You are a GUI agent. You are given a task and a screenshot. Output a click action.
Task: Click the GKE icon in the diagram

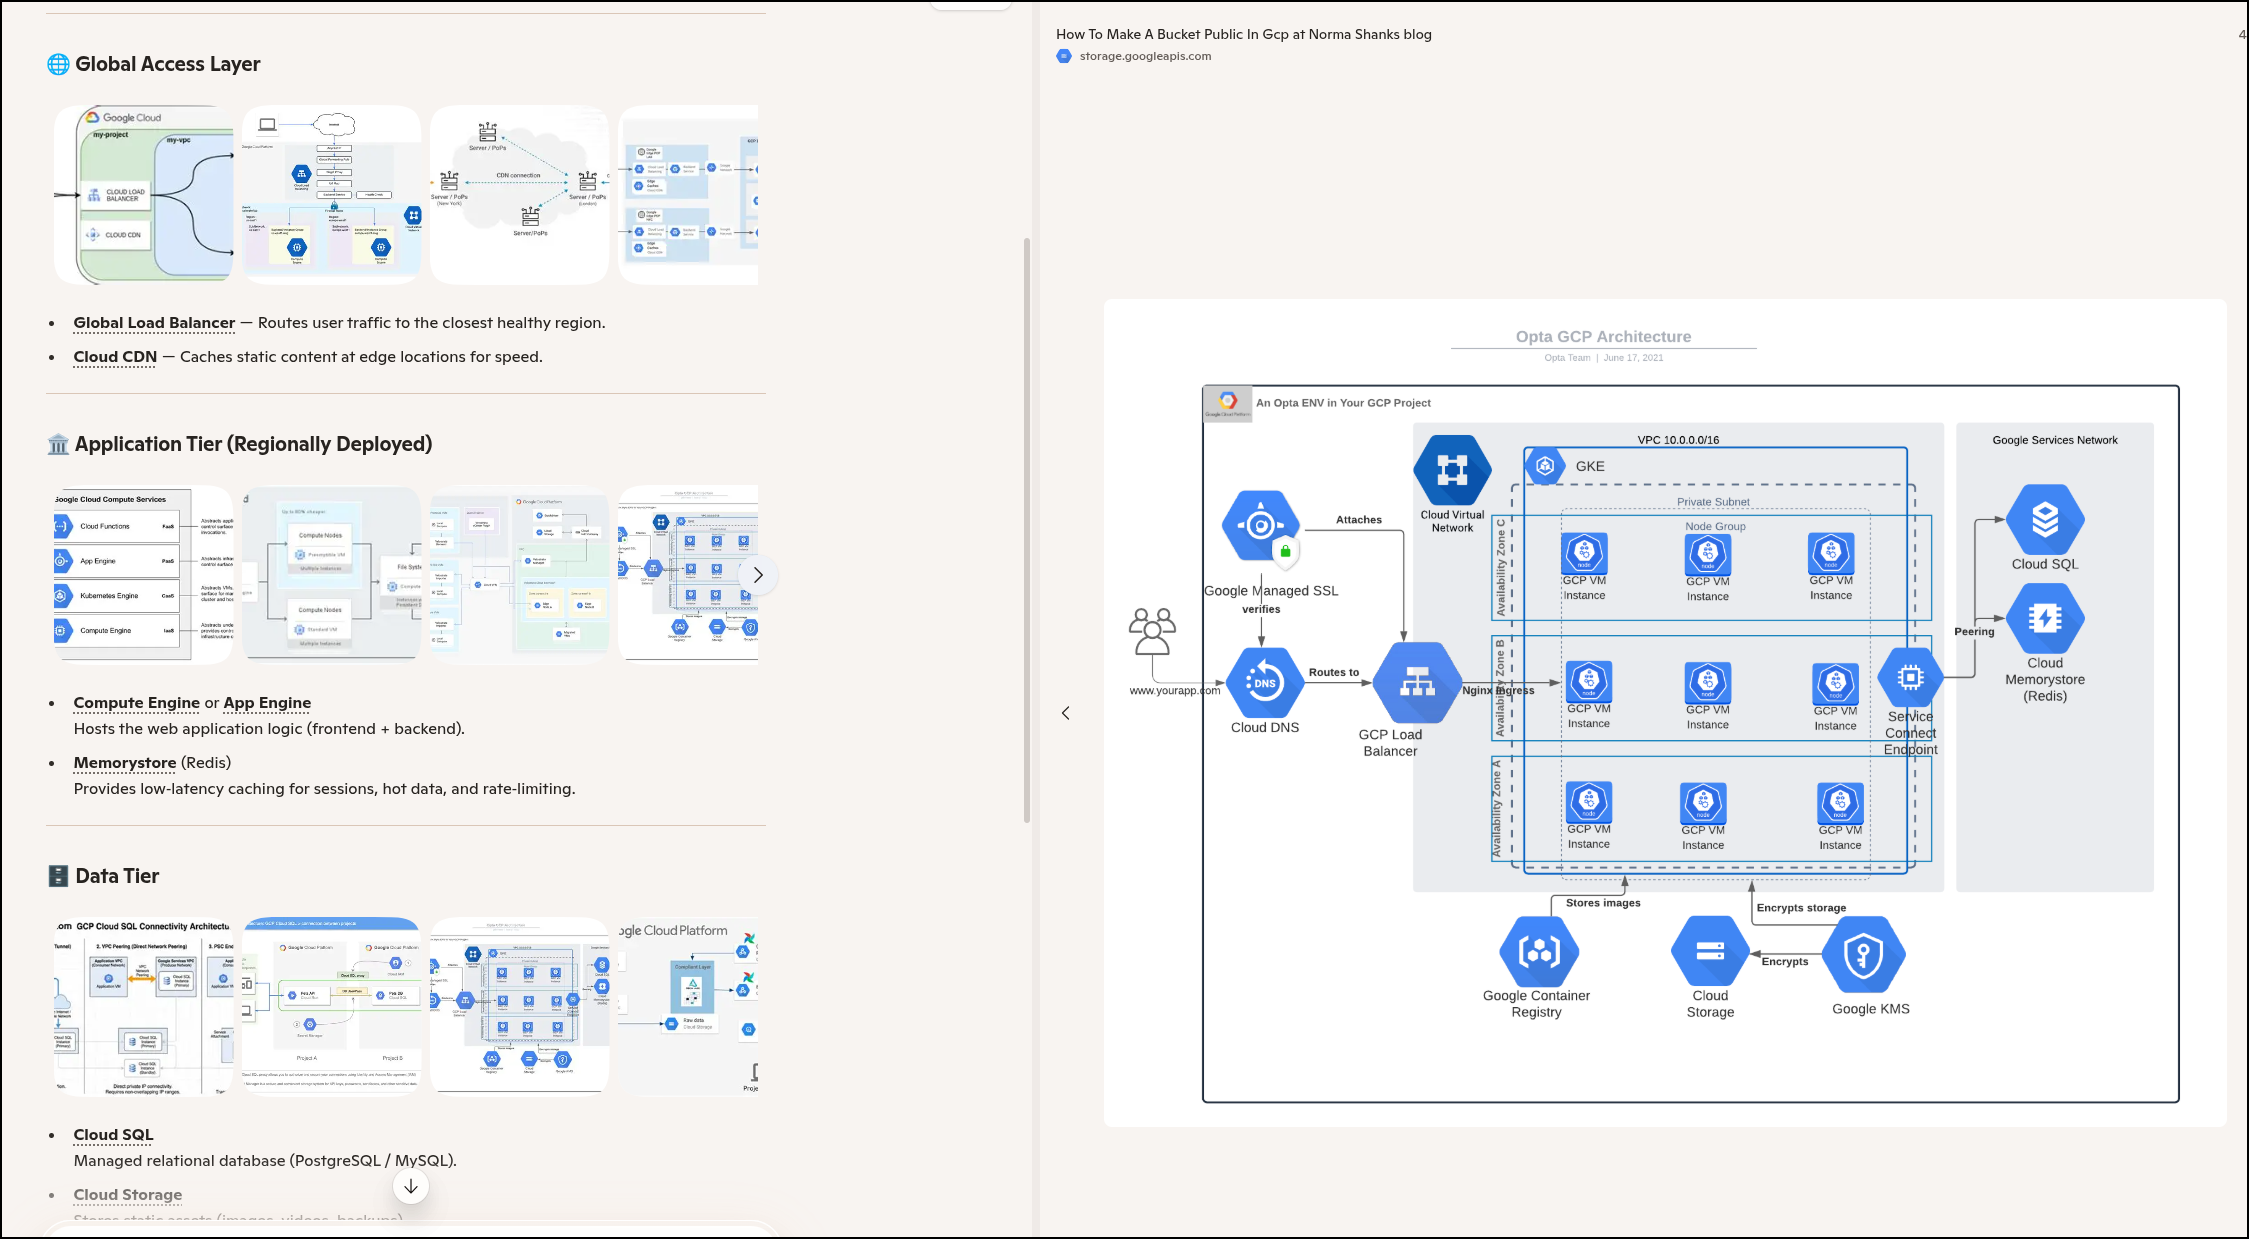[x=1545, y=465]
